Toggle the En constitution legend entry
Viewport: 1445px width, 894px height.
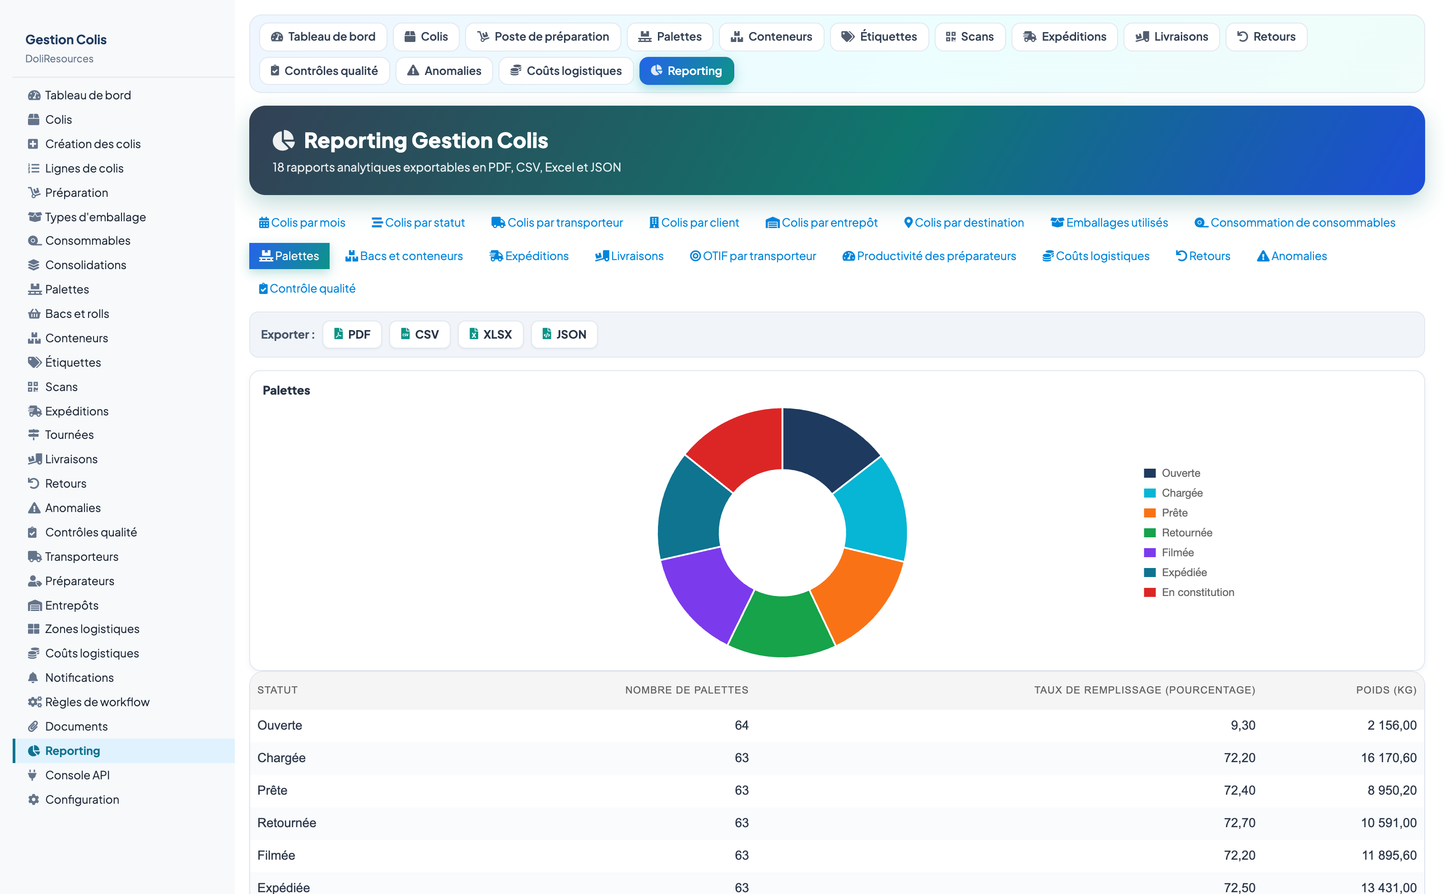click(1189, 593)
